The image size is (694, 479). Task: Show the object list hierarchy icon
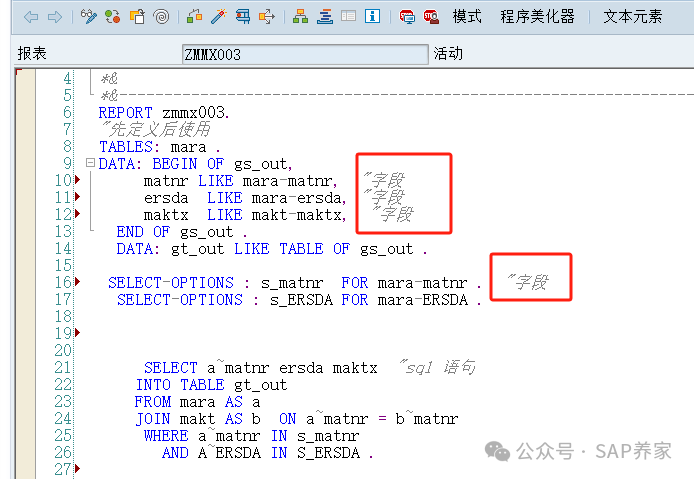(x=301, y=17)
